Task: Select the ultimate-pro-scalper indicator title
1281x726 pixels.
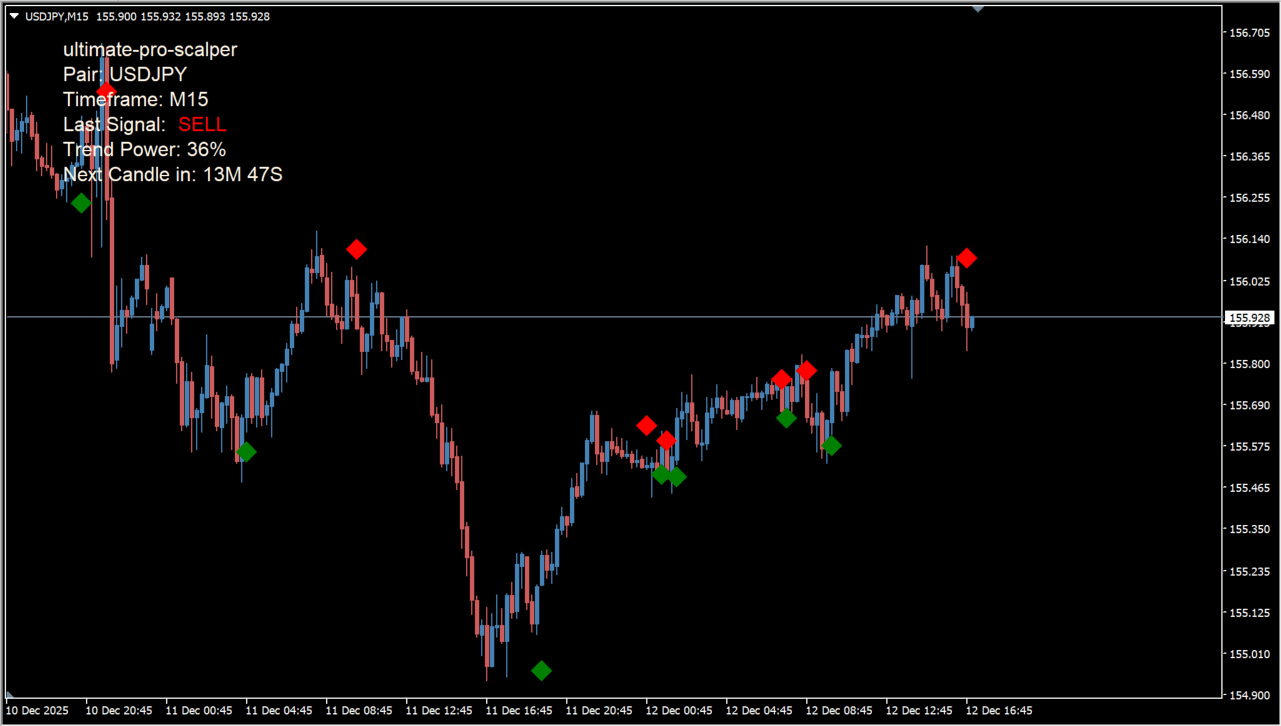Action: pyautogui.click(x=150, y=49)
